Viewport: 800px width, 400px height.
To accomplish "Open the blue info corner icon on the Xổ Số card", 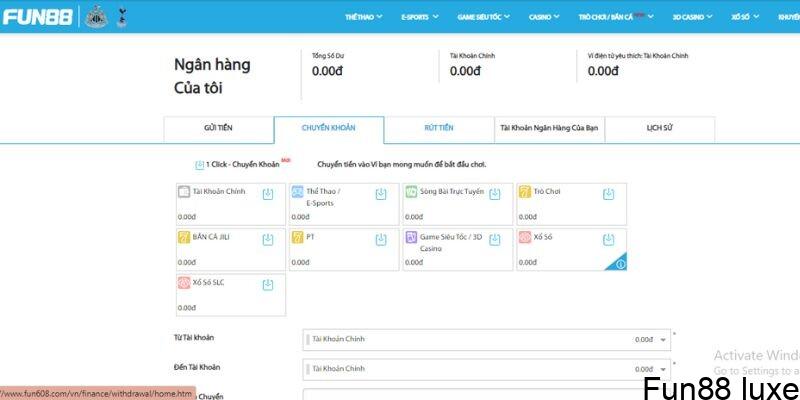I will (620, 264).
